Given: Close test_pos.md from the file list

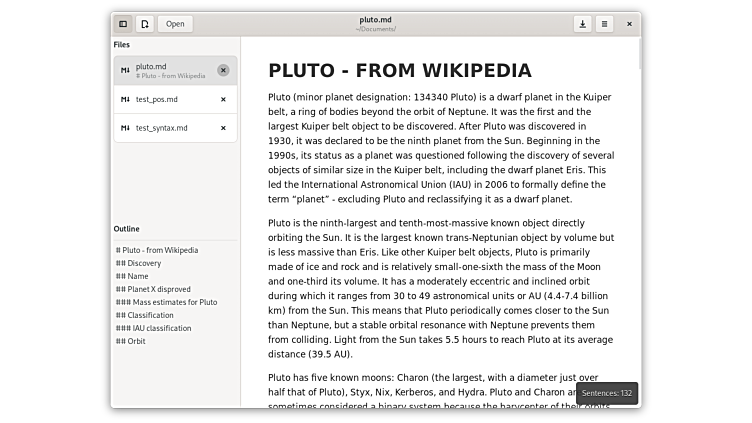Looking at the screenshot, I should click(223, 99).
